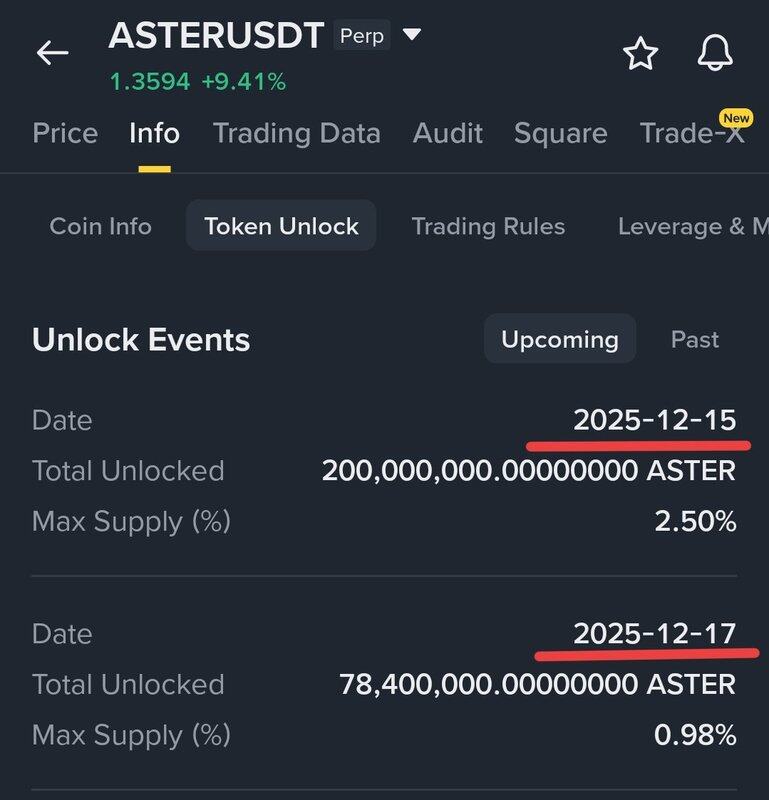Tap the ASTERUSDT pair title

point(216,36)
